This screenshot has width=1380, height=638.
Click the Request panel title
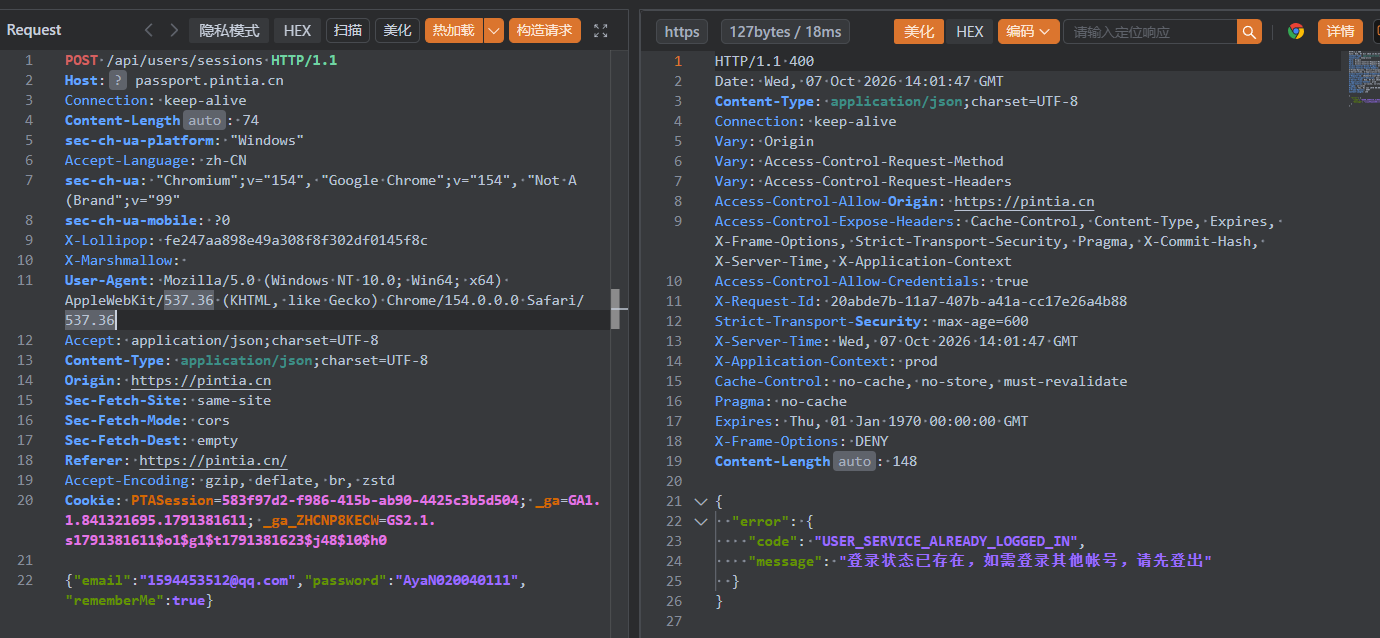tap(34, 30)
